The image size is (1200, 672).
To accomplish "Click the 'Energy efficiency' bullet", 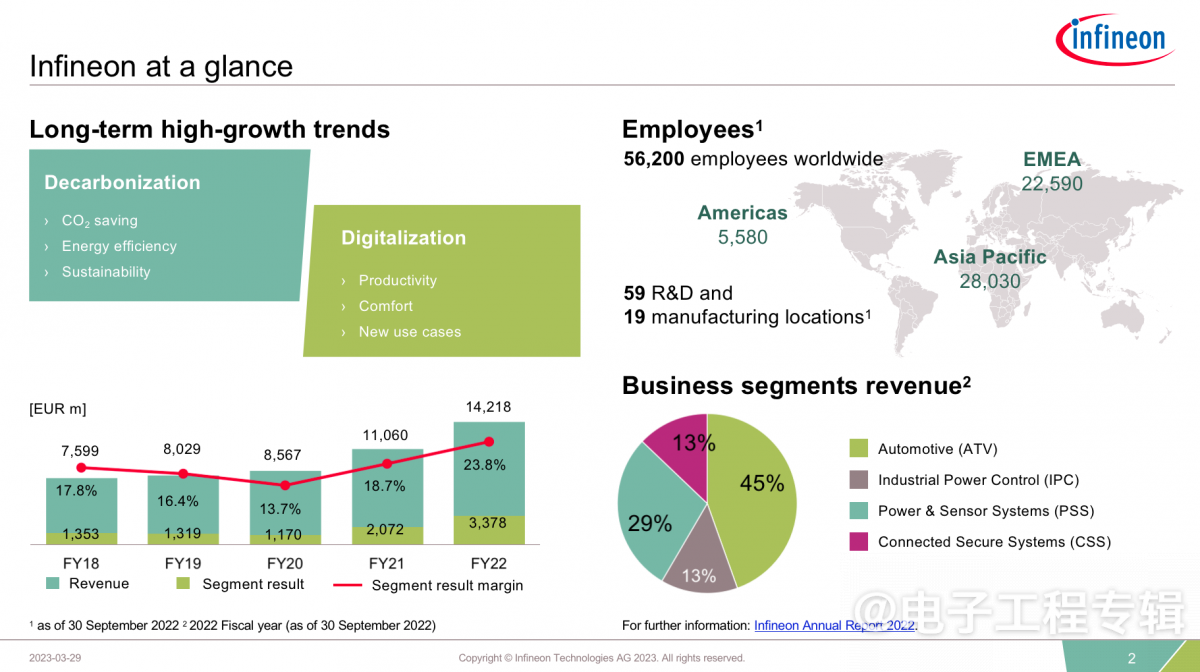I will click(x=119, y=246).
